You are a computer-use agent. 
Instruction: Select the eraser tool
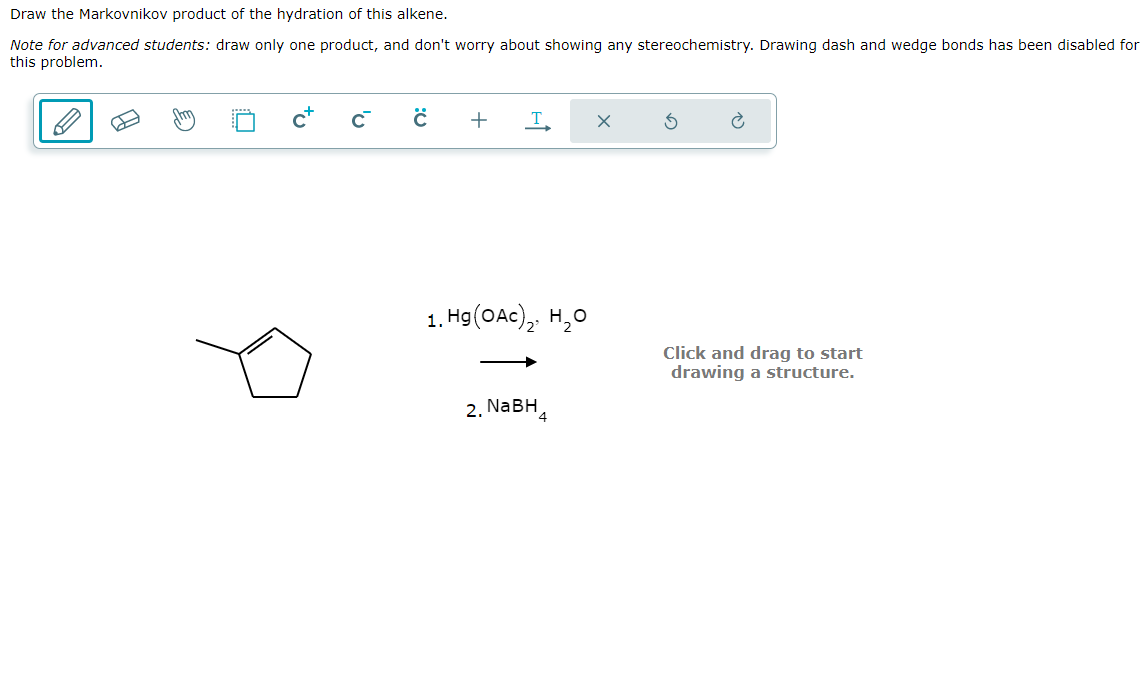(124, 120)
